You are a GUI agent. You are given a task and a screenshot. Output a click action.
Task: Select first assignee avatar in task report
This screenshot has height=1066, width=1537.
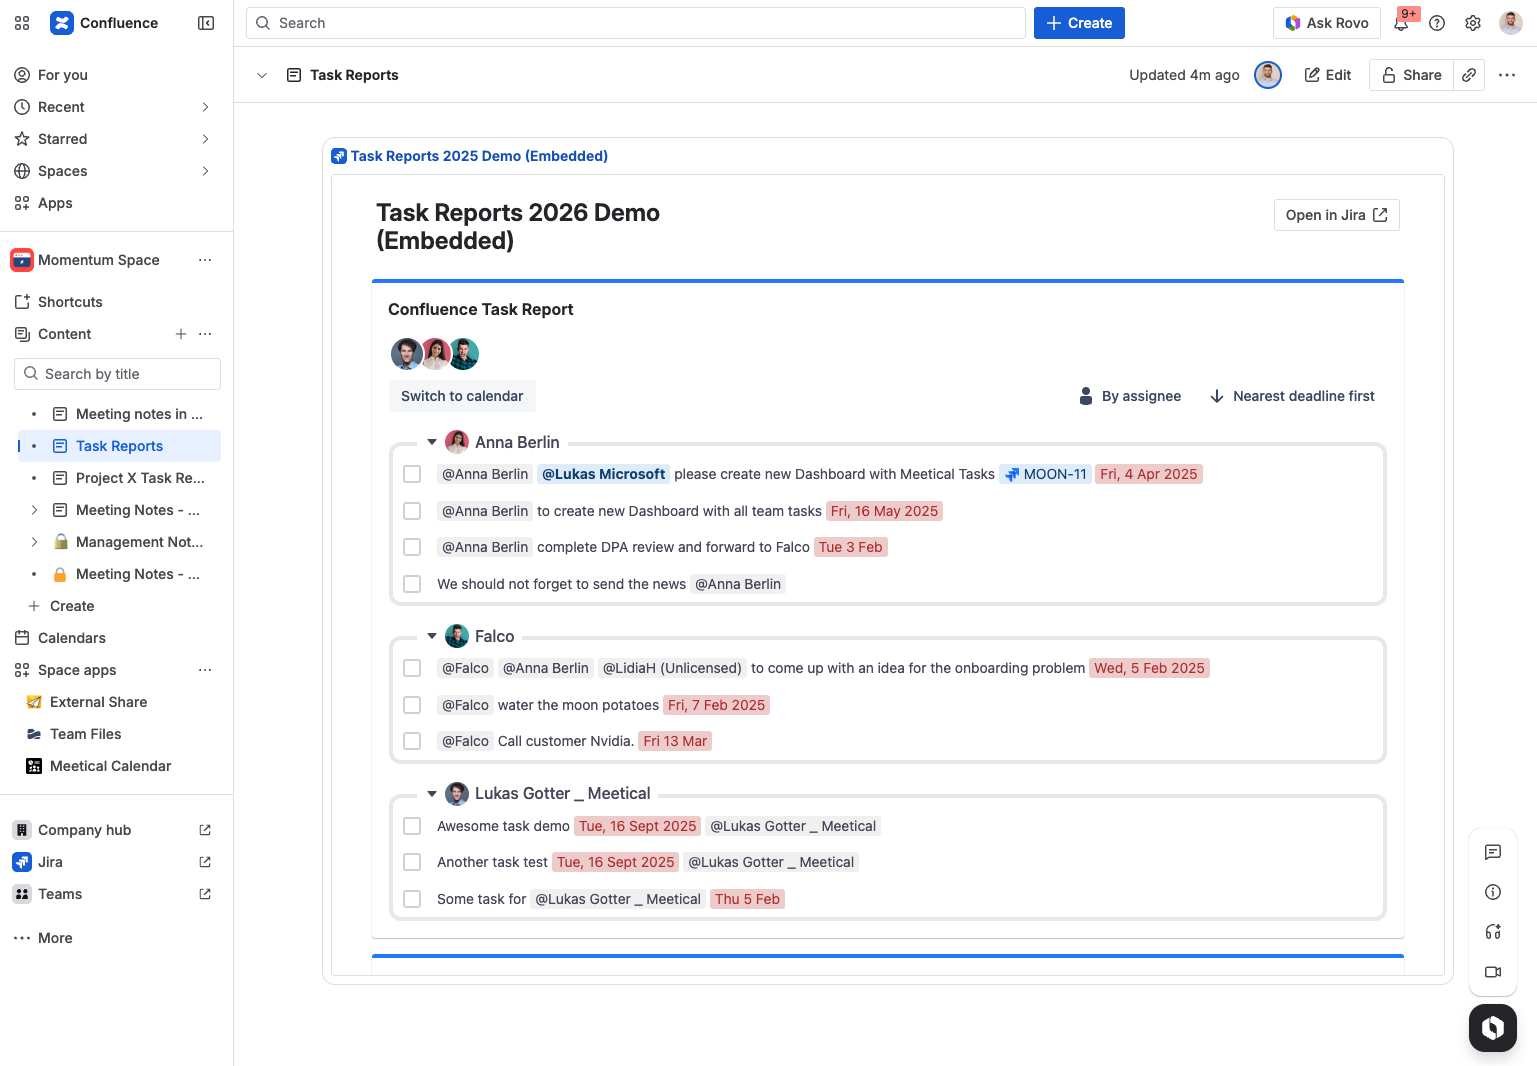pyautogui.click(x=405, y=354)
